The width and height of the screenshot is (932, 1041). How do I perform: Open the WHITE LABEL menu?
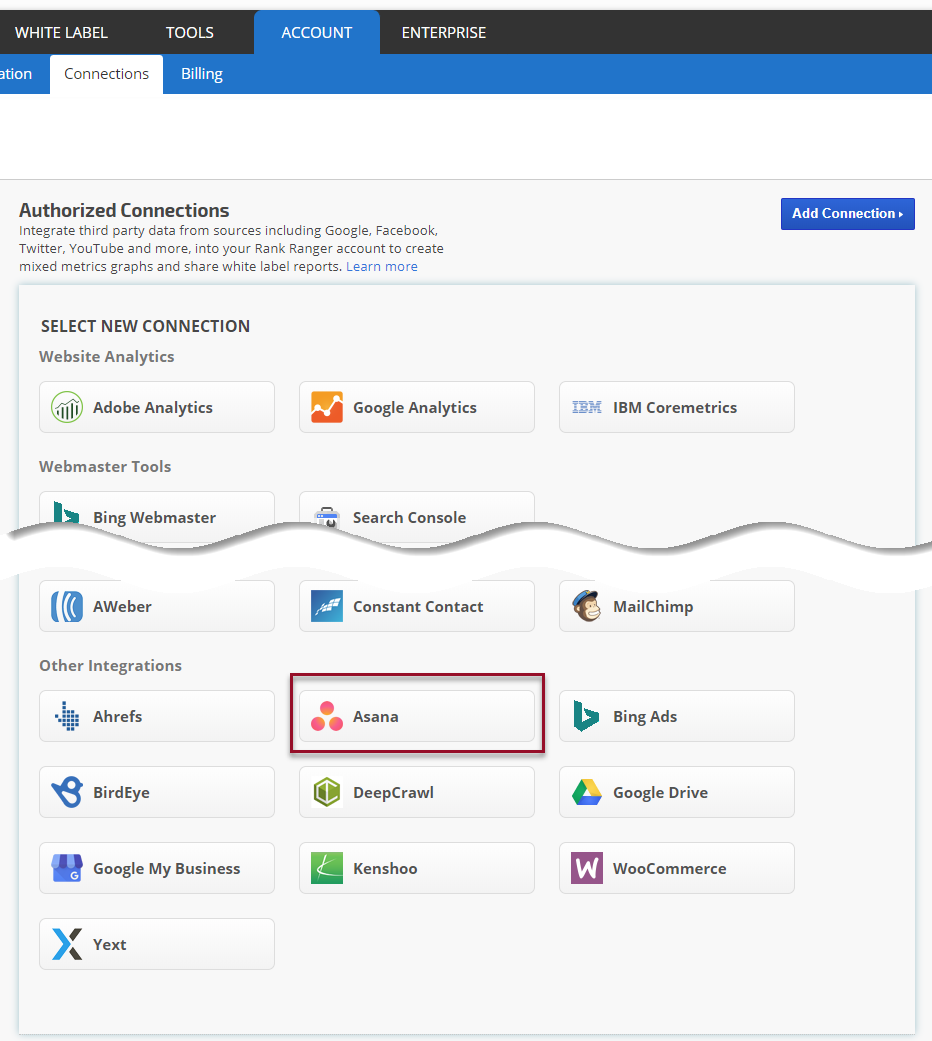click(x=61, y=32)
